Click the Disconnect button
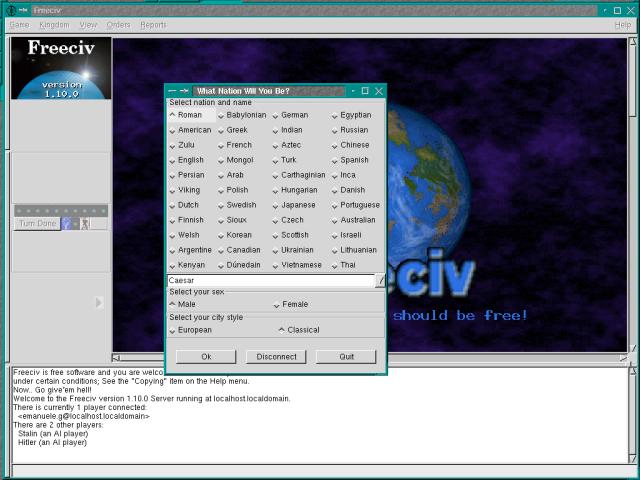 (276, 357)
